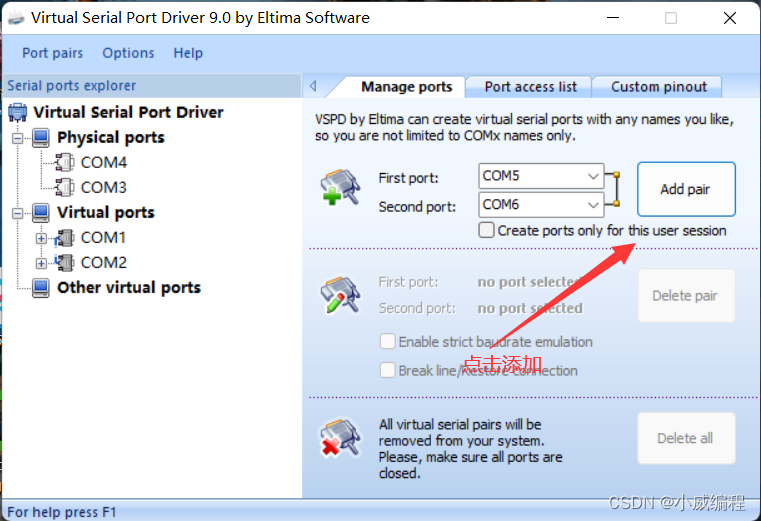This screenshot has width=761, height=521.
Task: Select COM4 in the tree
Action: point(104,162)
